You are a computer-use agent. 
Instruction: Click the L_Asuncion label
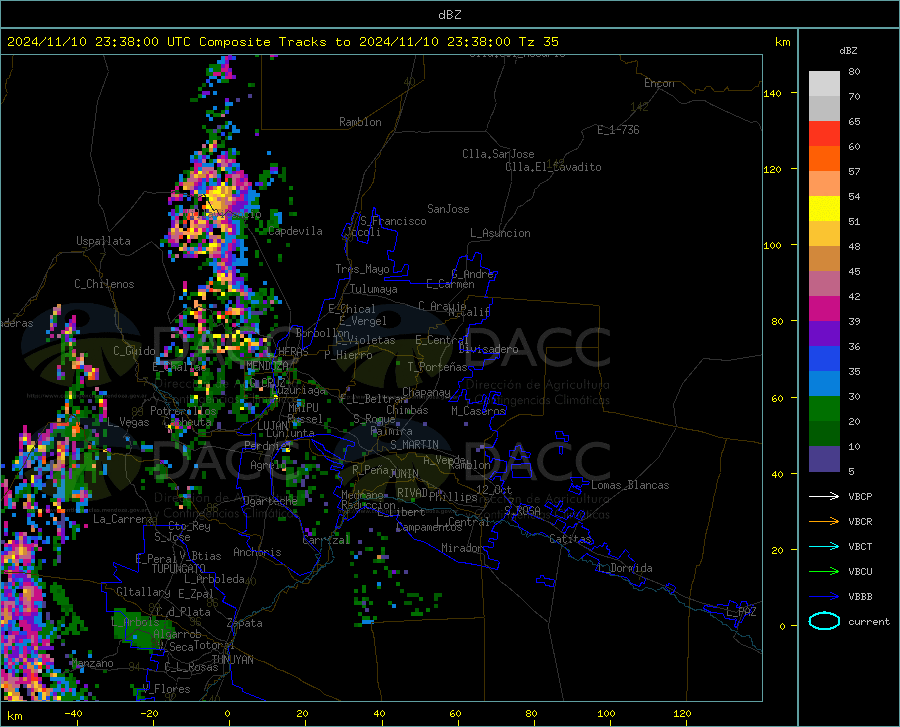500,233
